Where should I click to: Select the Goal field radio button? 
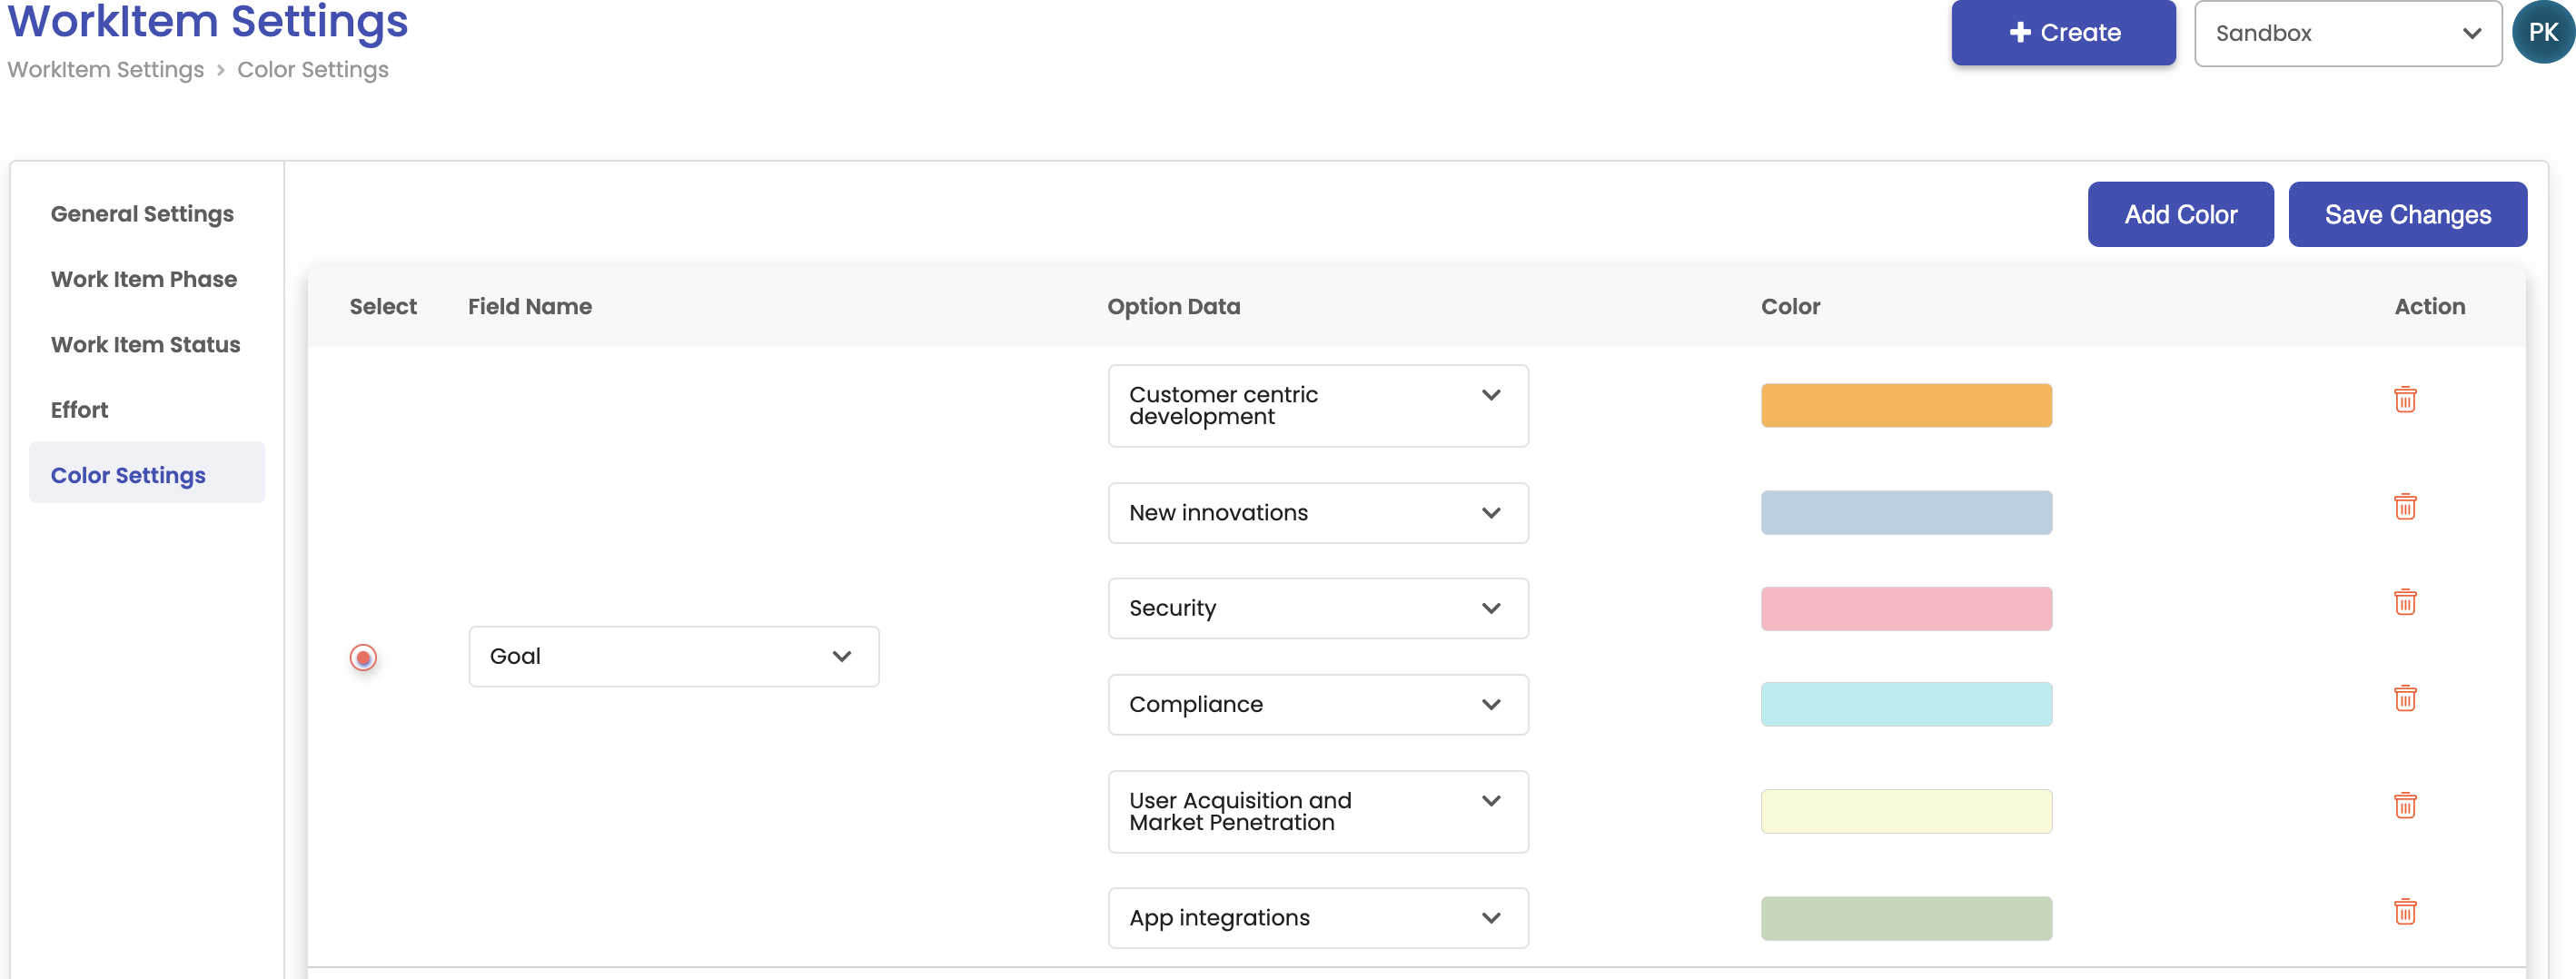pos(363,657)
